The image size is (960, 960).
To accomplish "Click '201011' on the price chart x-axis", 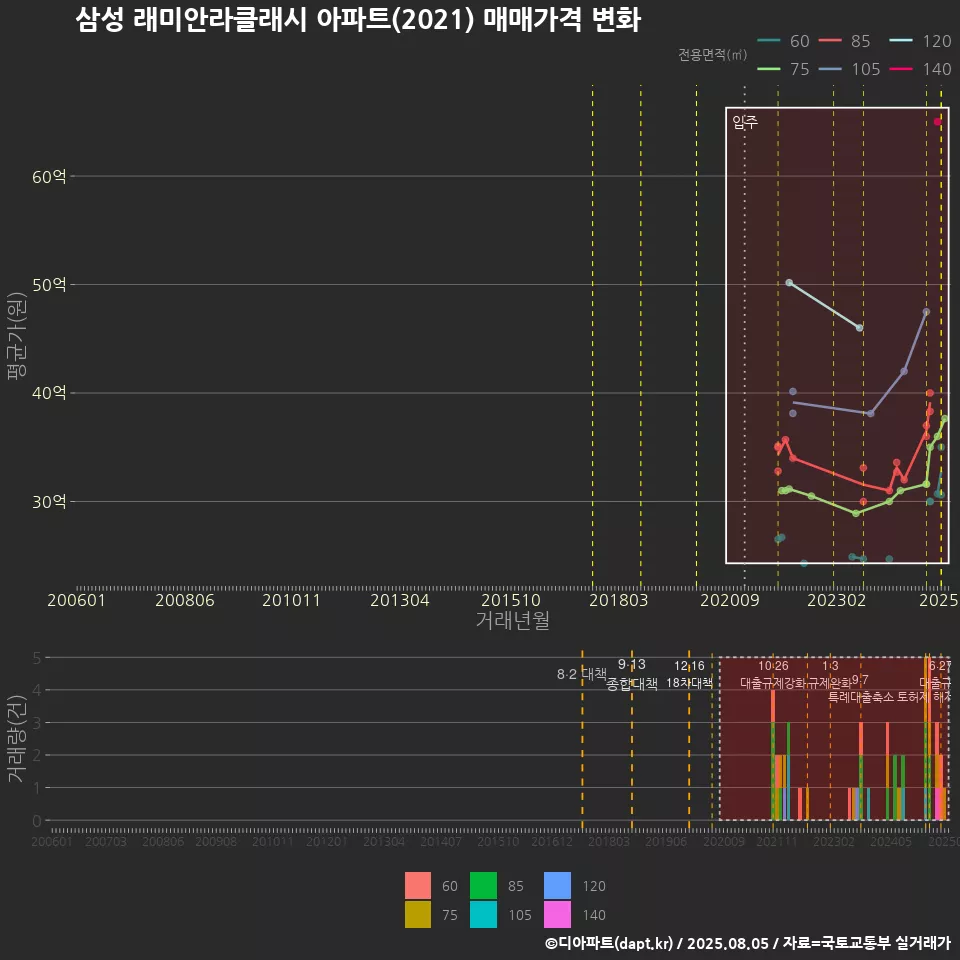I will click(291, 600).
